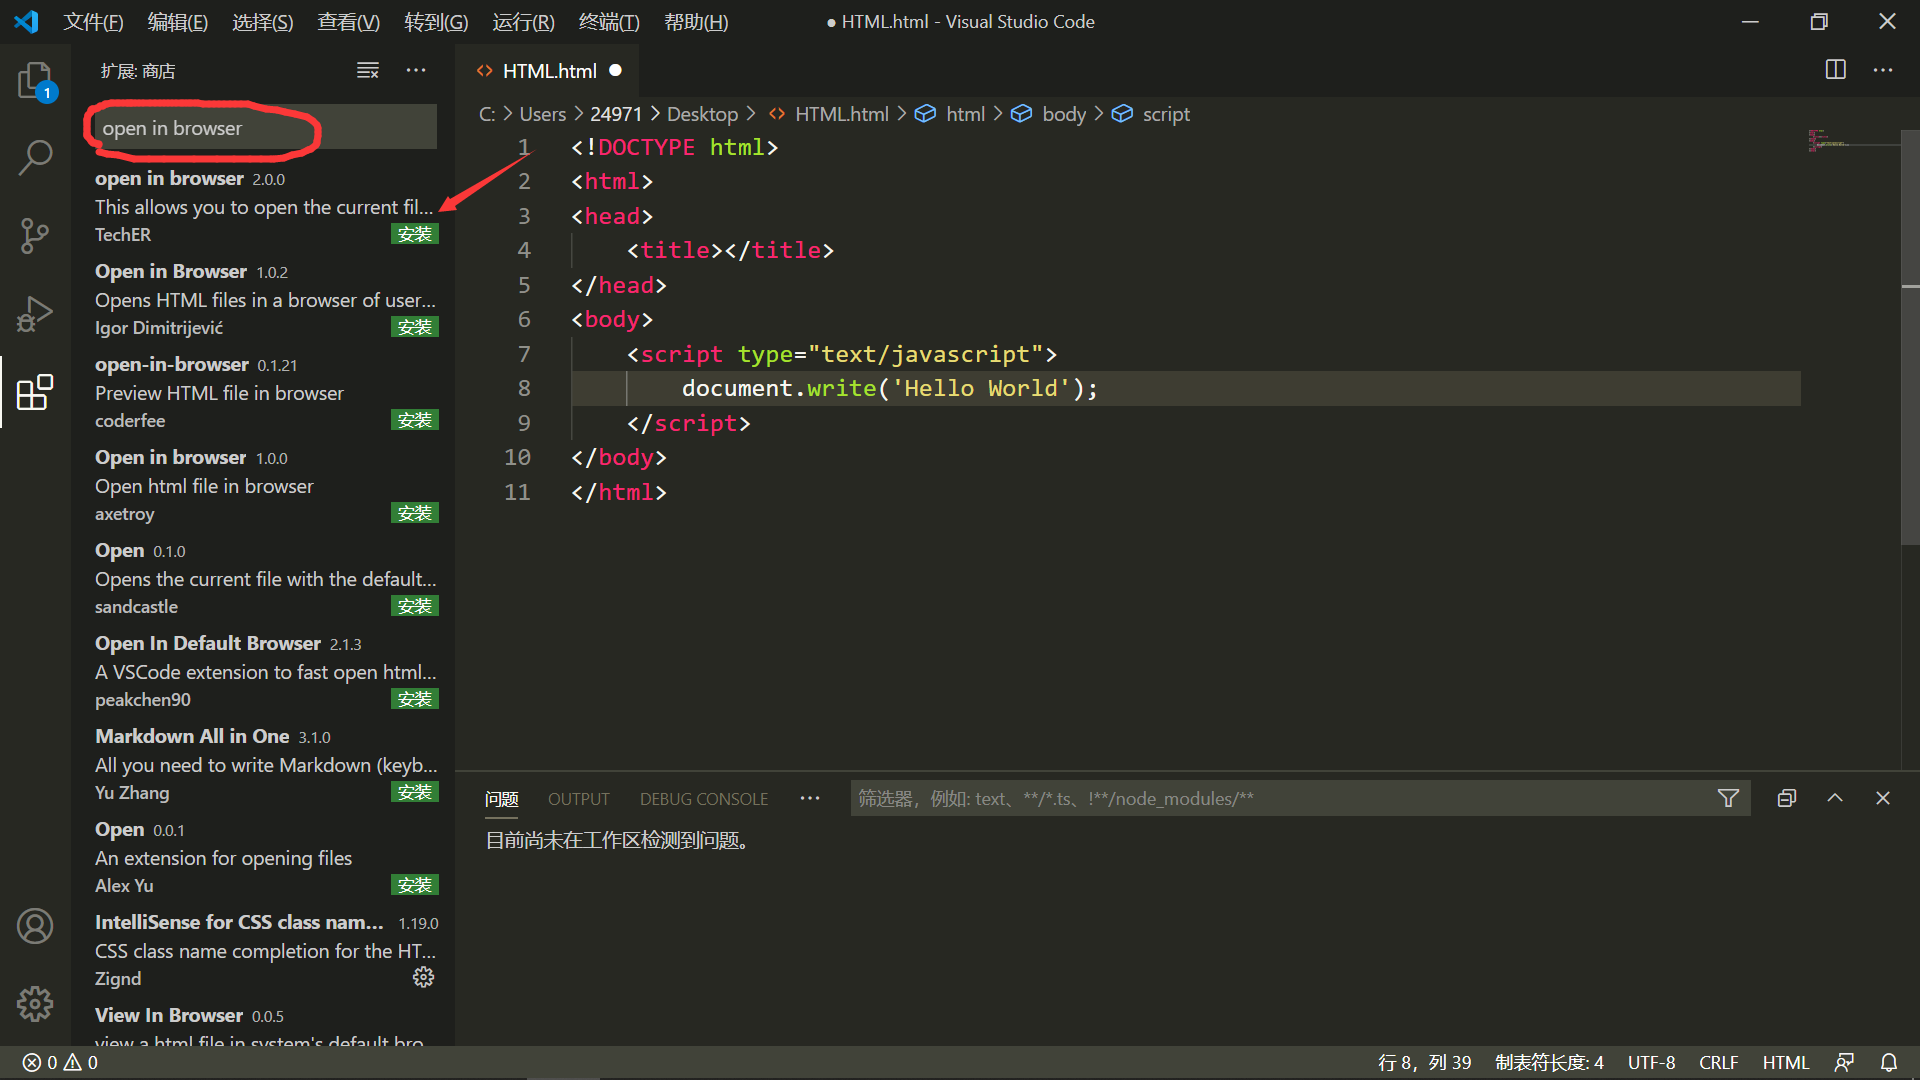Image resolution: width=1920 pixels, height=1080 pixels.
Task: Open the filter funnel in Problems panel
Action: [1728, 798]
